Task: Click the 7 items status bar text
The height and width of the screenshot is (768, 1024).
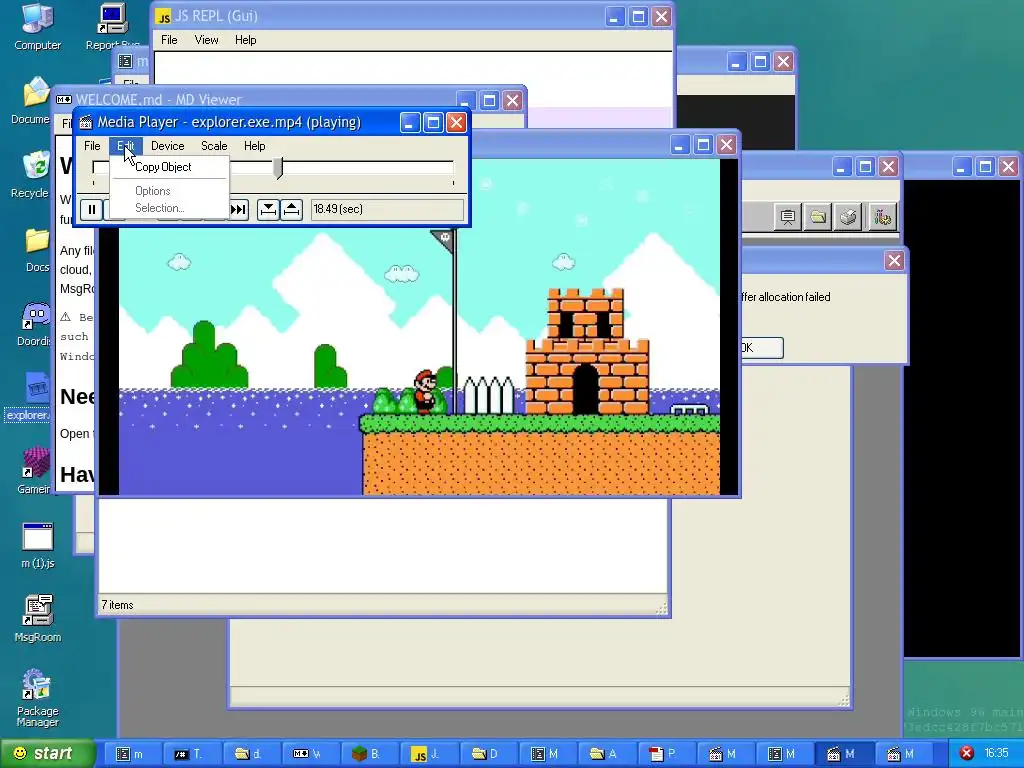Action: (118, 605)
